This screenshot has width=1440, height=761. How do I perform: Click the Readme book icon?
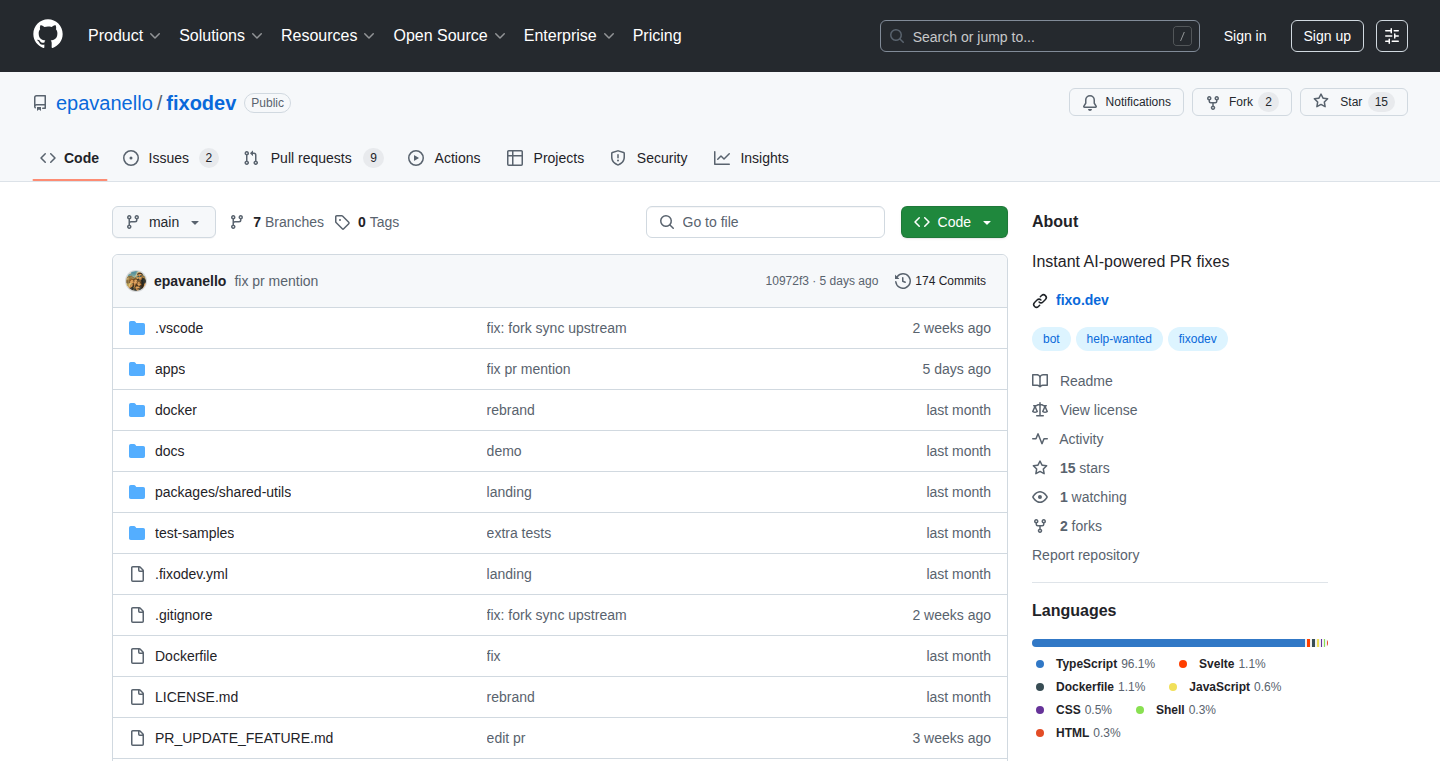tap(1040, 381)
